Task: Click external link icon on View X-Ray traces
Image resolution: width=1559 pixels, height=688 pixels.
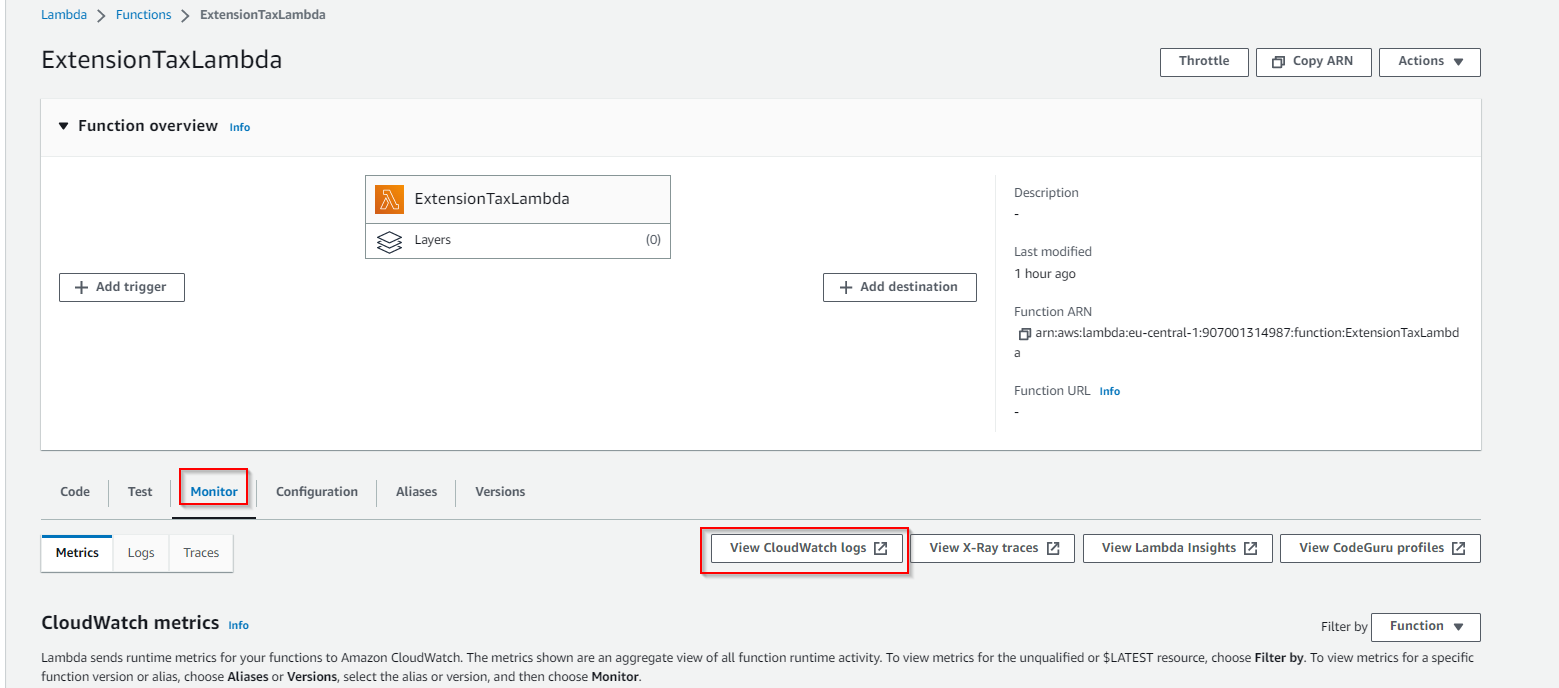Action: coord(1053,548)
